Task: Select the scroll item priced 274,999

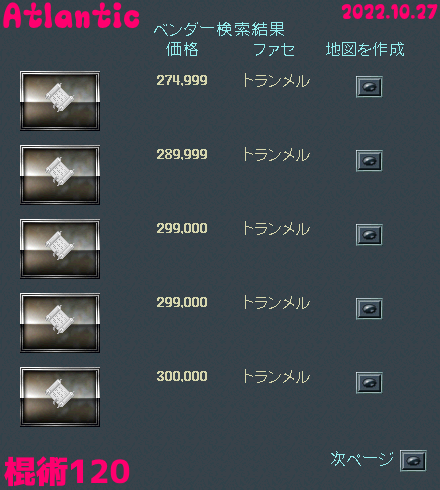Action: (x=60, y=101)
